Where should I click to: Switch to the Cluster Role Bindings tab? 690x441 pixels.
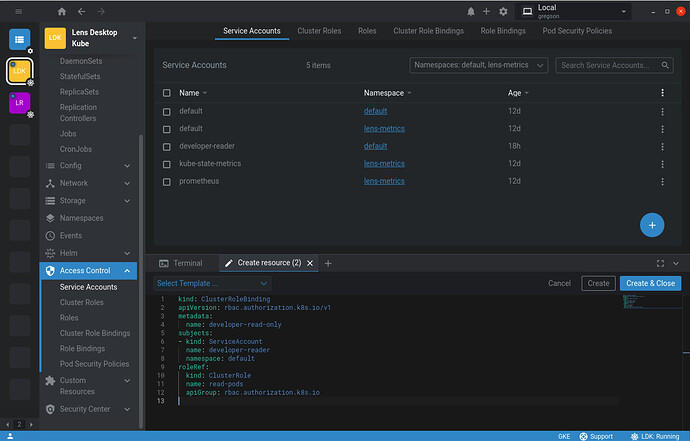(428, 31)
